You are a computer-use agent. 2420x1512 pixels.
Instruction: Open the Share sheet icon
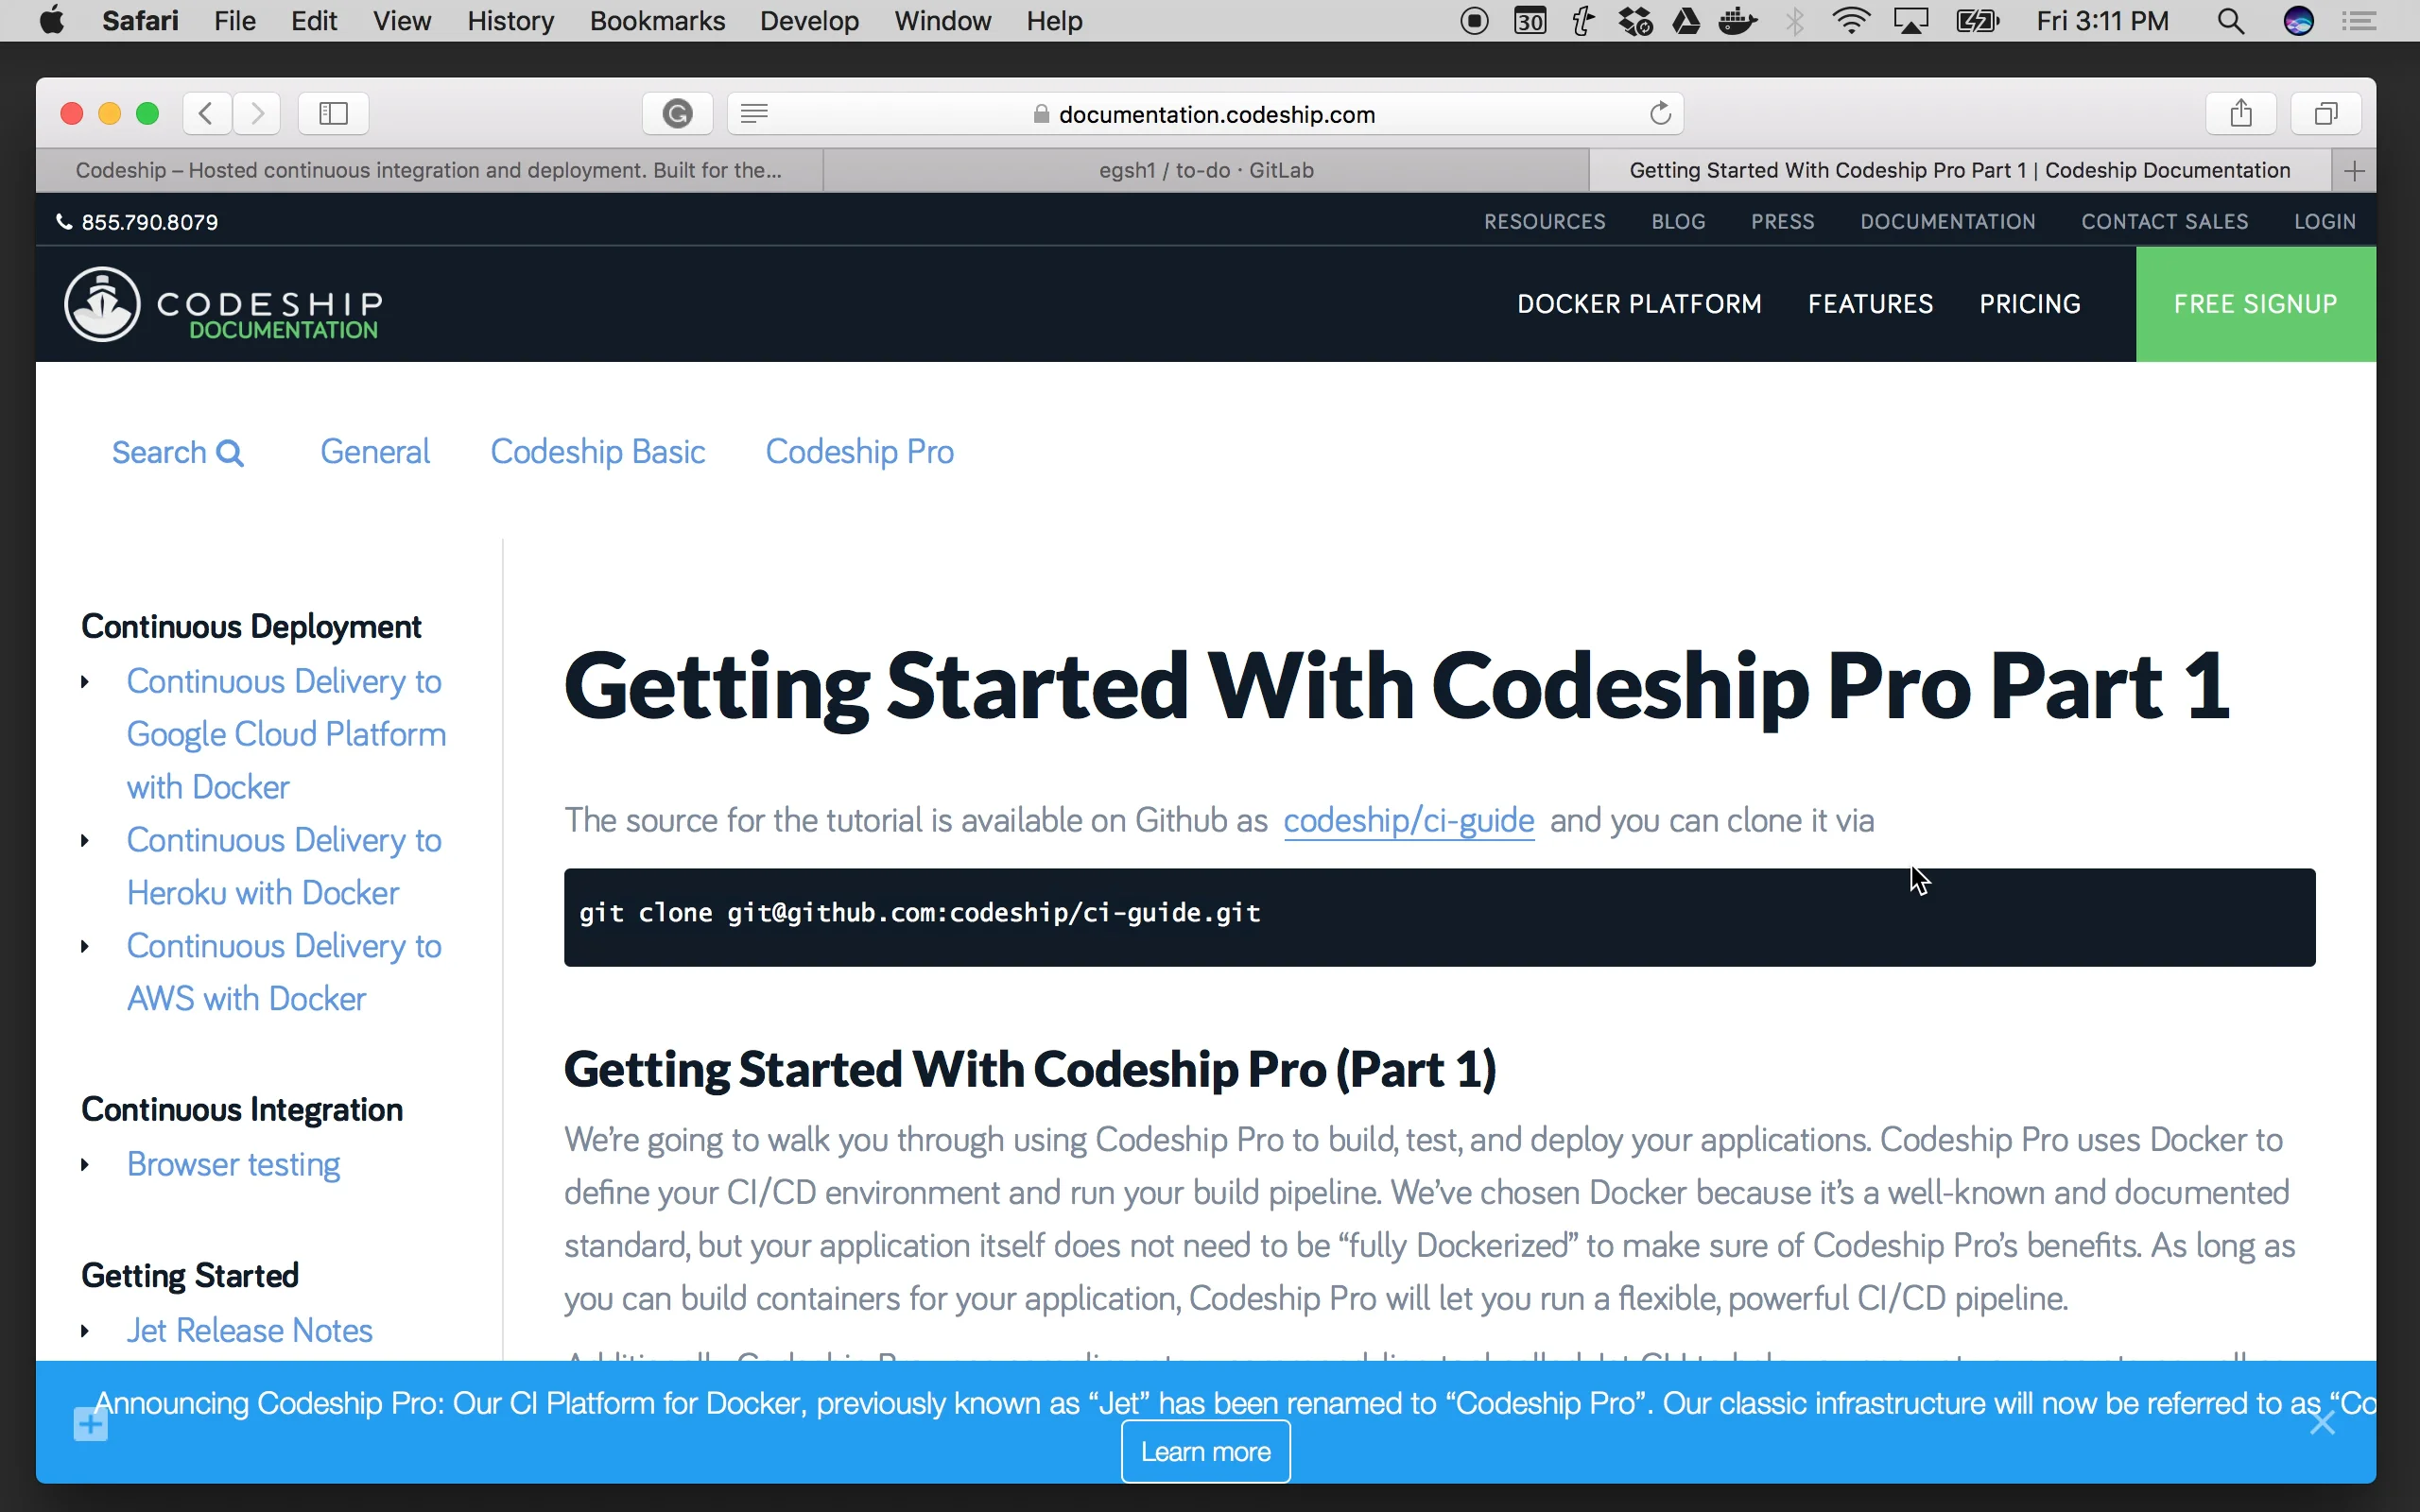click(x=2241, y=114)
